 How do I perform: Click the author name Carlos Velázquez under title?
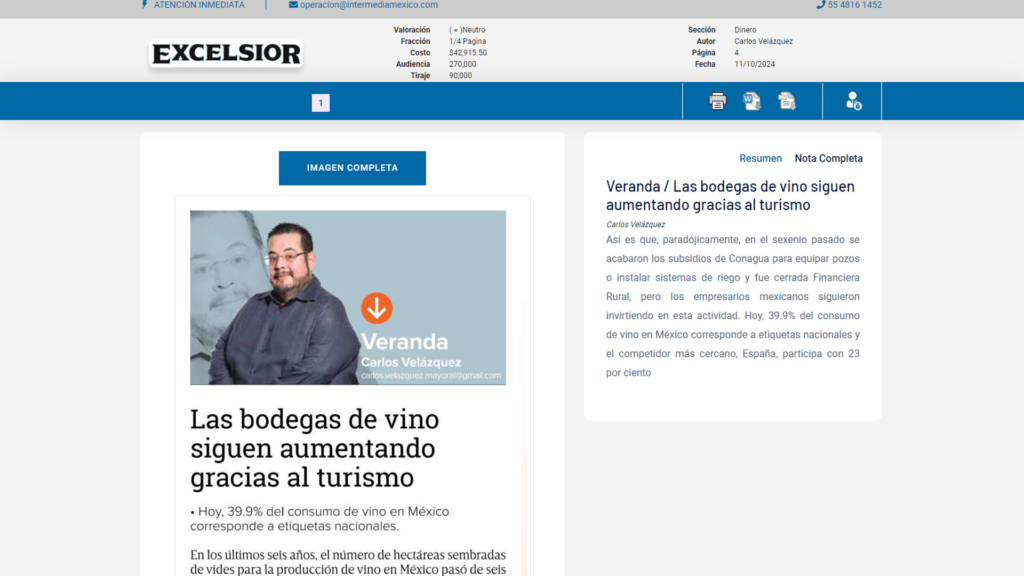(x=635, y=224)
